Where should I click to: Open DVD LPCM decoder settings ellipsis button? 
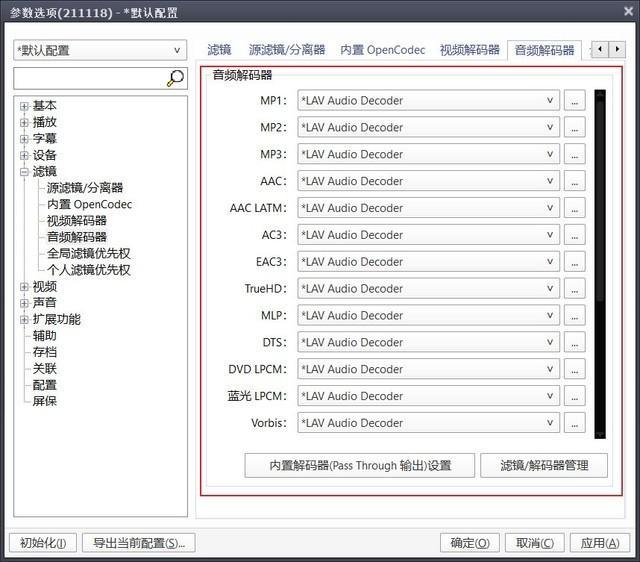[x=574, y=369]
